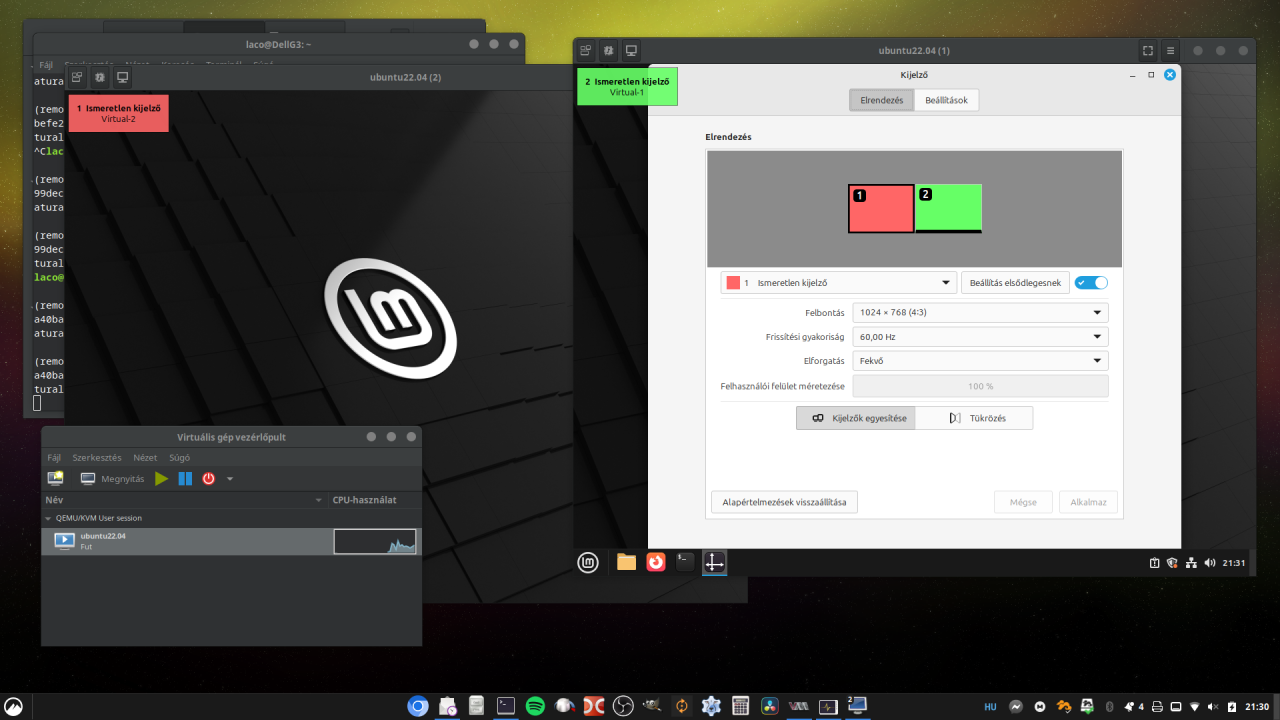Switch to the Beállítások tab

pos(946,100)
